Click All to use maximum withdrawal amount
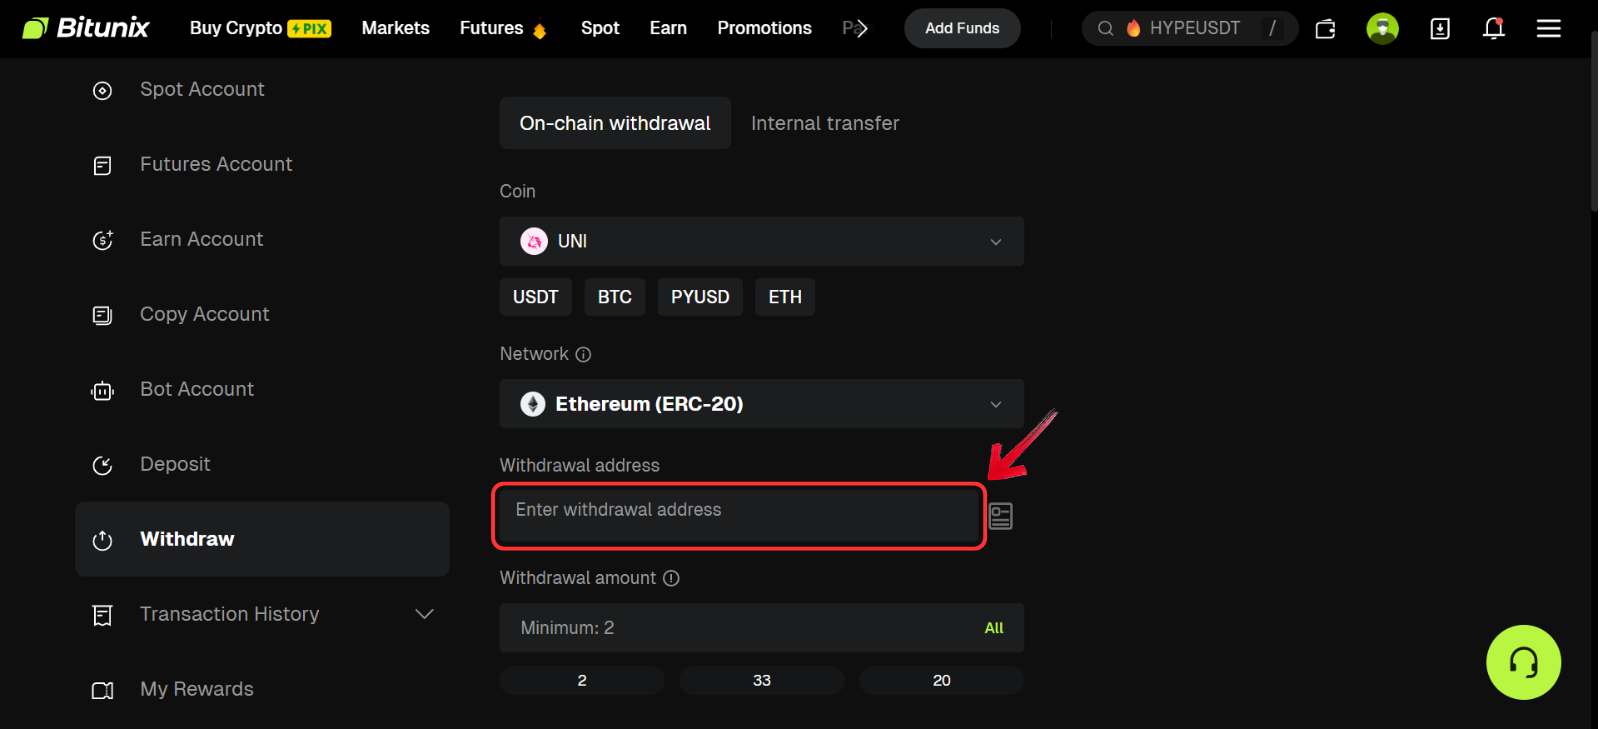Viewport: 1600px width, 729px height. click(993, 627)
